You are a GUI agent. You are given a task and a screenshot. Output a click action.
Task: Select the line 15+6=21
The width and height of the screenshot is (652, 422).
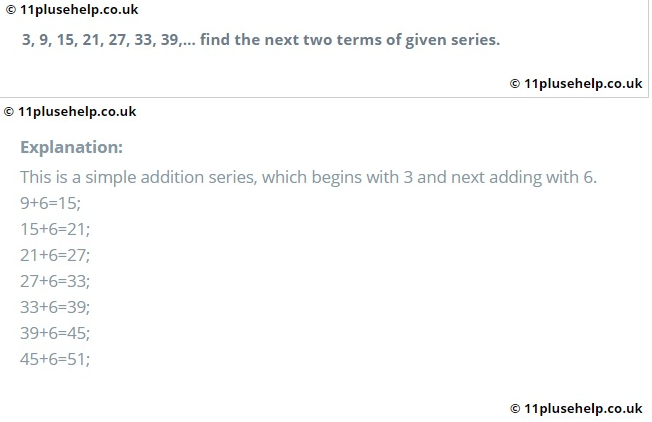[x=55, y=229]
